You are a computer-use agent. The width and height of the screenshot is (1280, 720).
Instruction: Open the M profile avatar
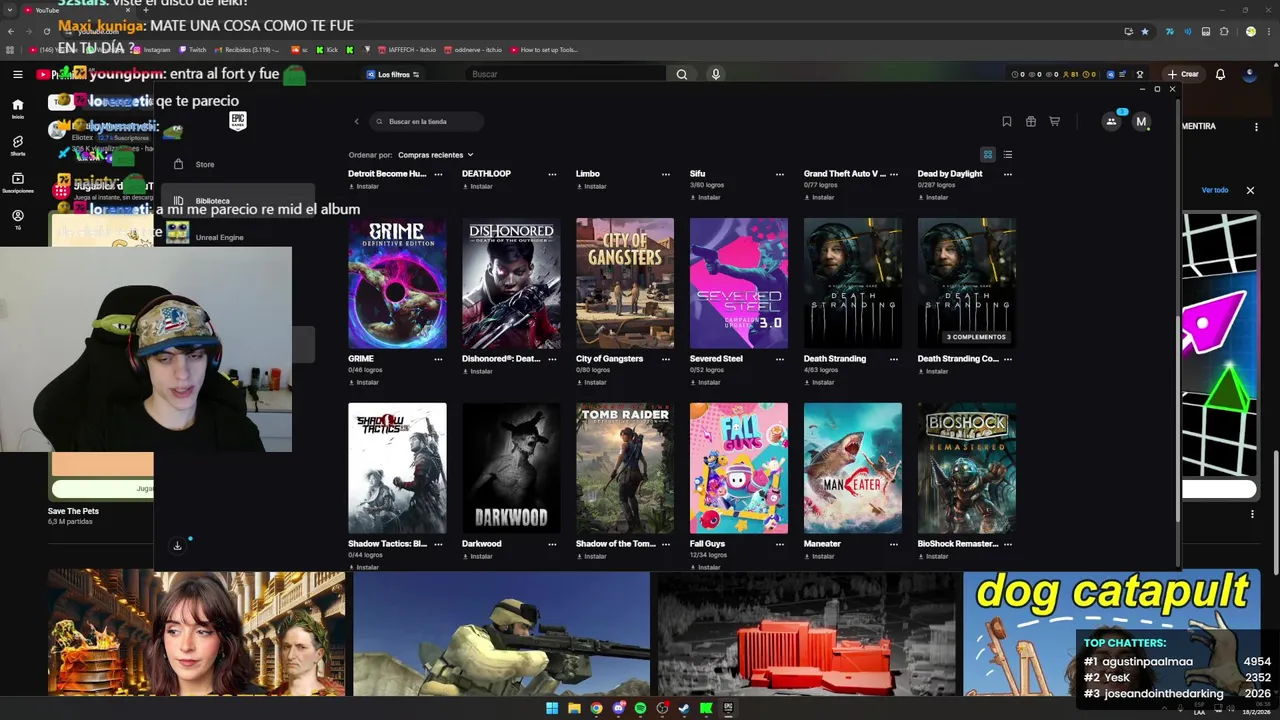coord(1141,122)
